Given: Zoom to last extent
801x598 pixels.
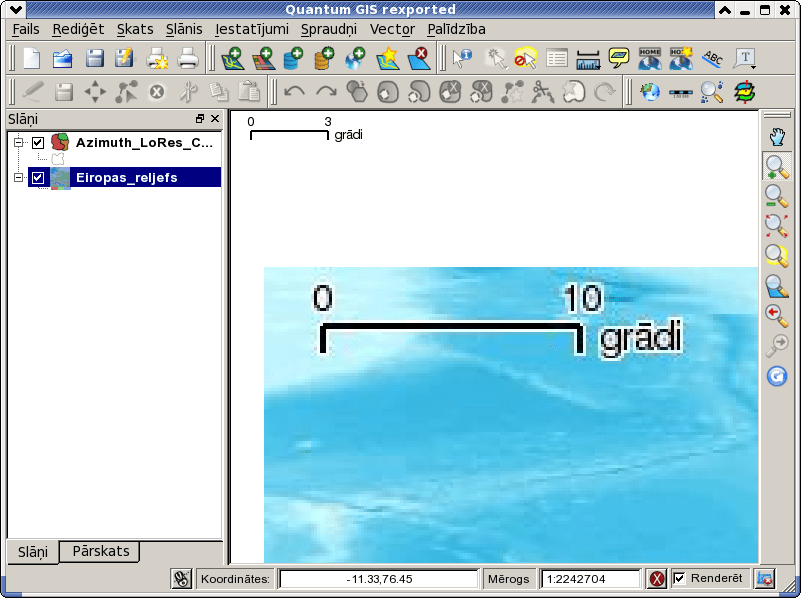Looking at the screenshot, I should click(776, 316).
